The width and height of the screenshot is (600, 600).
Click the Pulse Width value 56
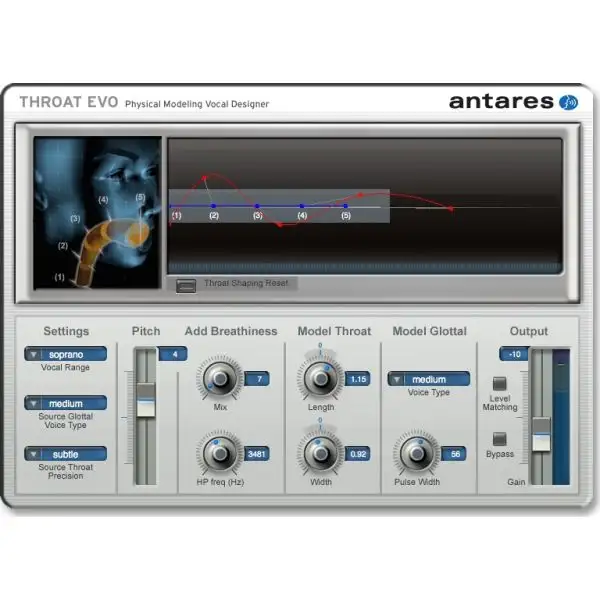(454, 454)
